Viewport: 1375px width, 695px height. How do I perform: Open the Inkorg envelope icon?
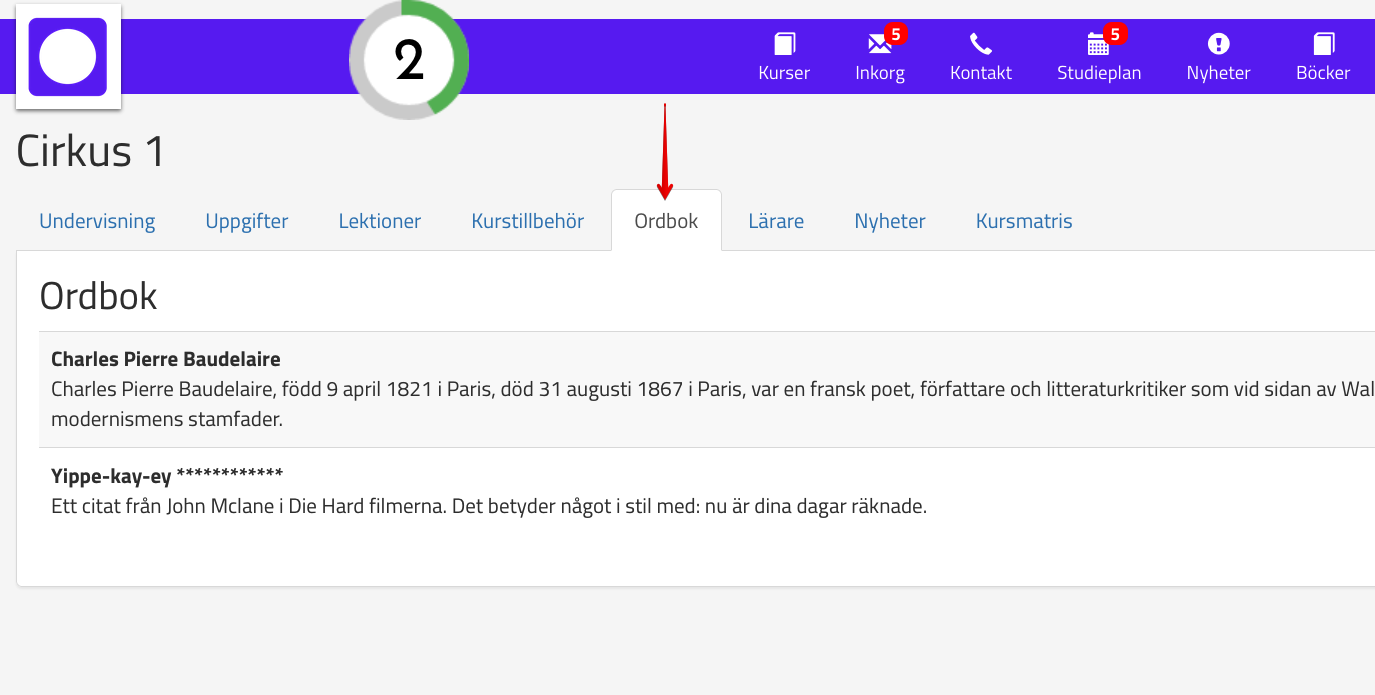879,45
